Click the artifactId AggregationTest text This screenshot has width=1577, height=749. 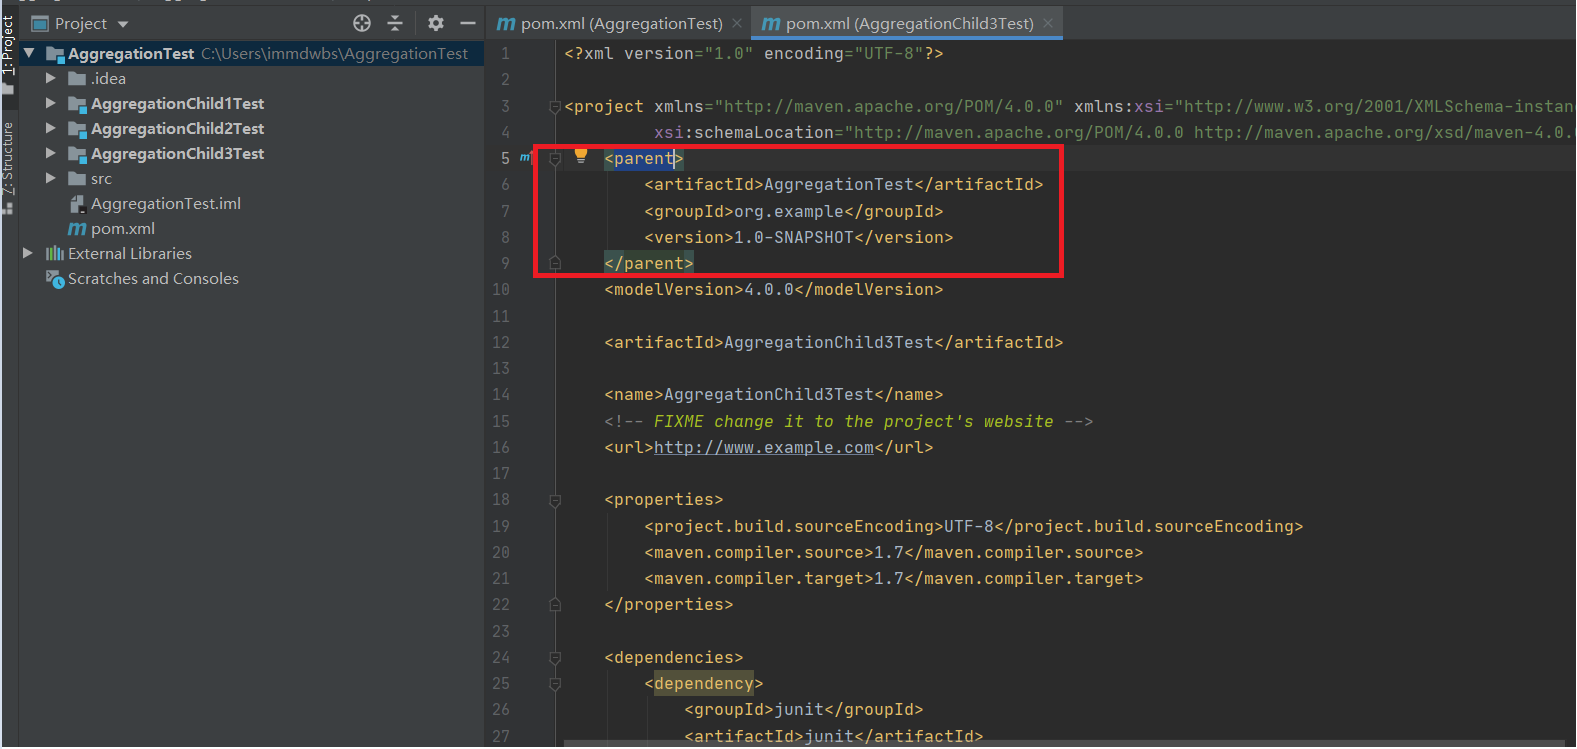[x=844, y=185]
